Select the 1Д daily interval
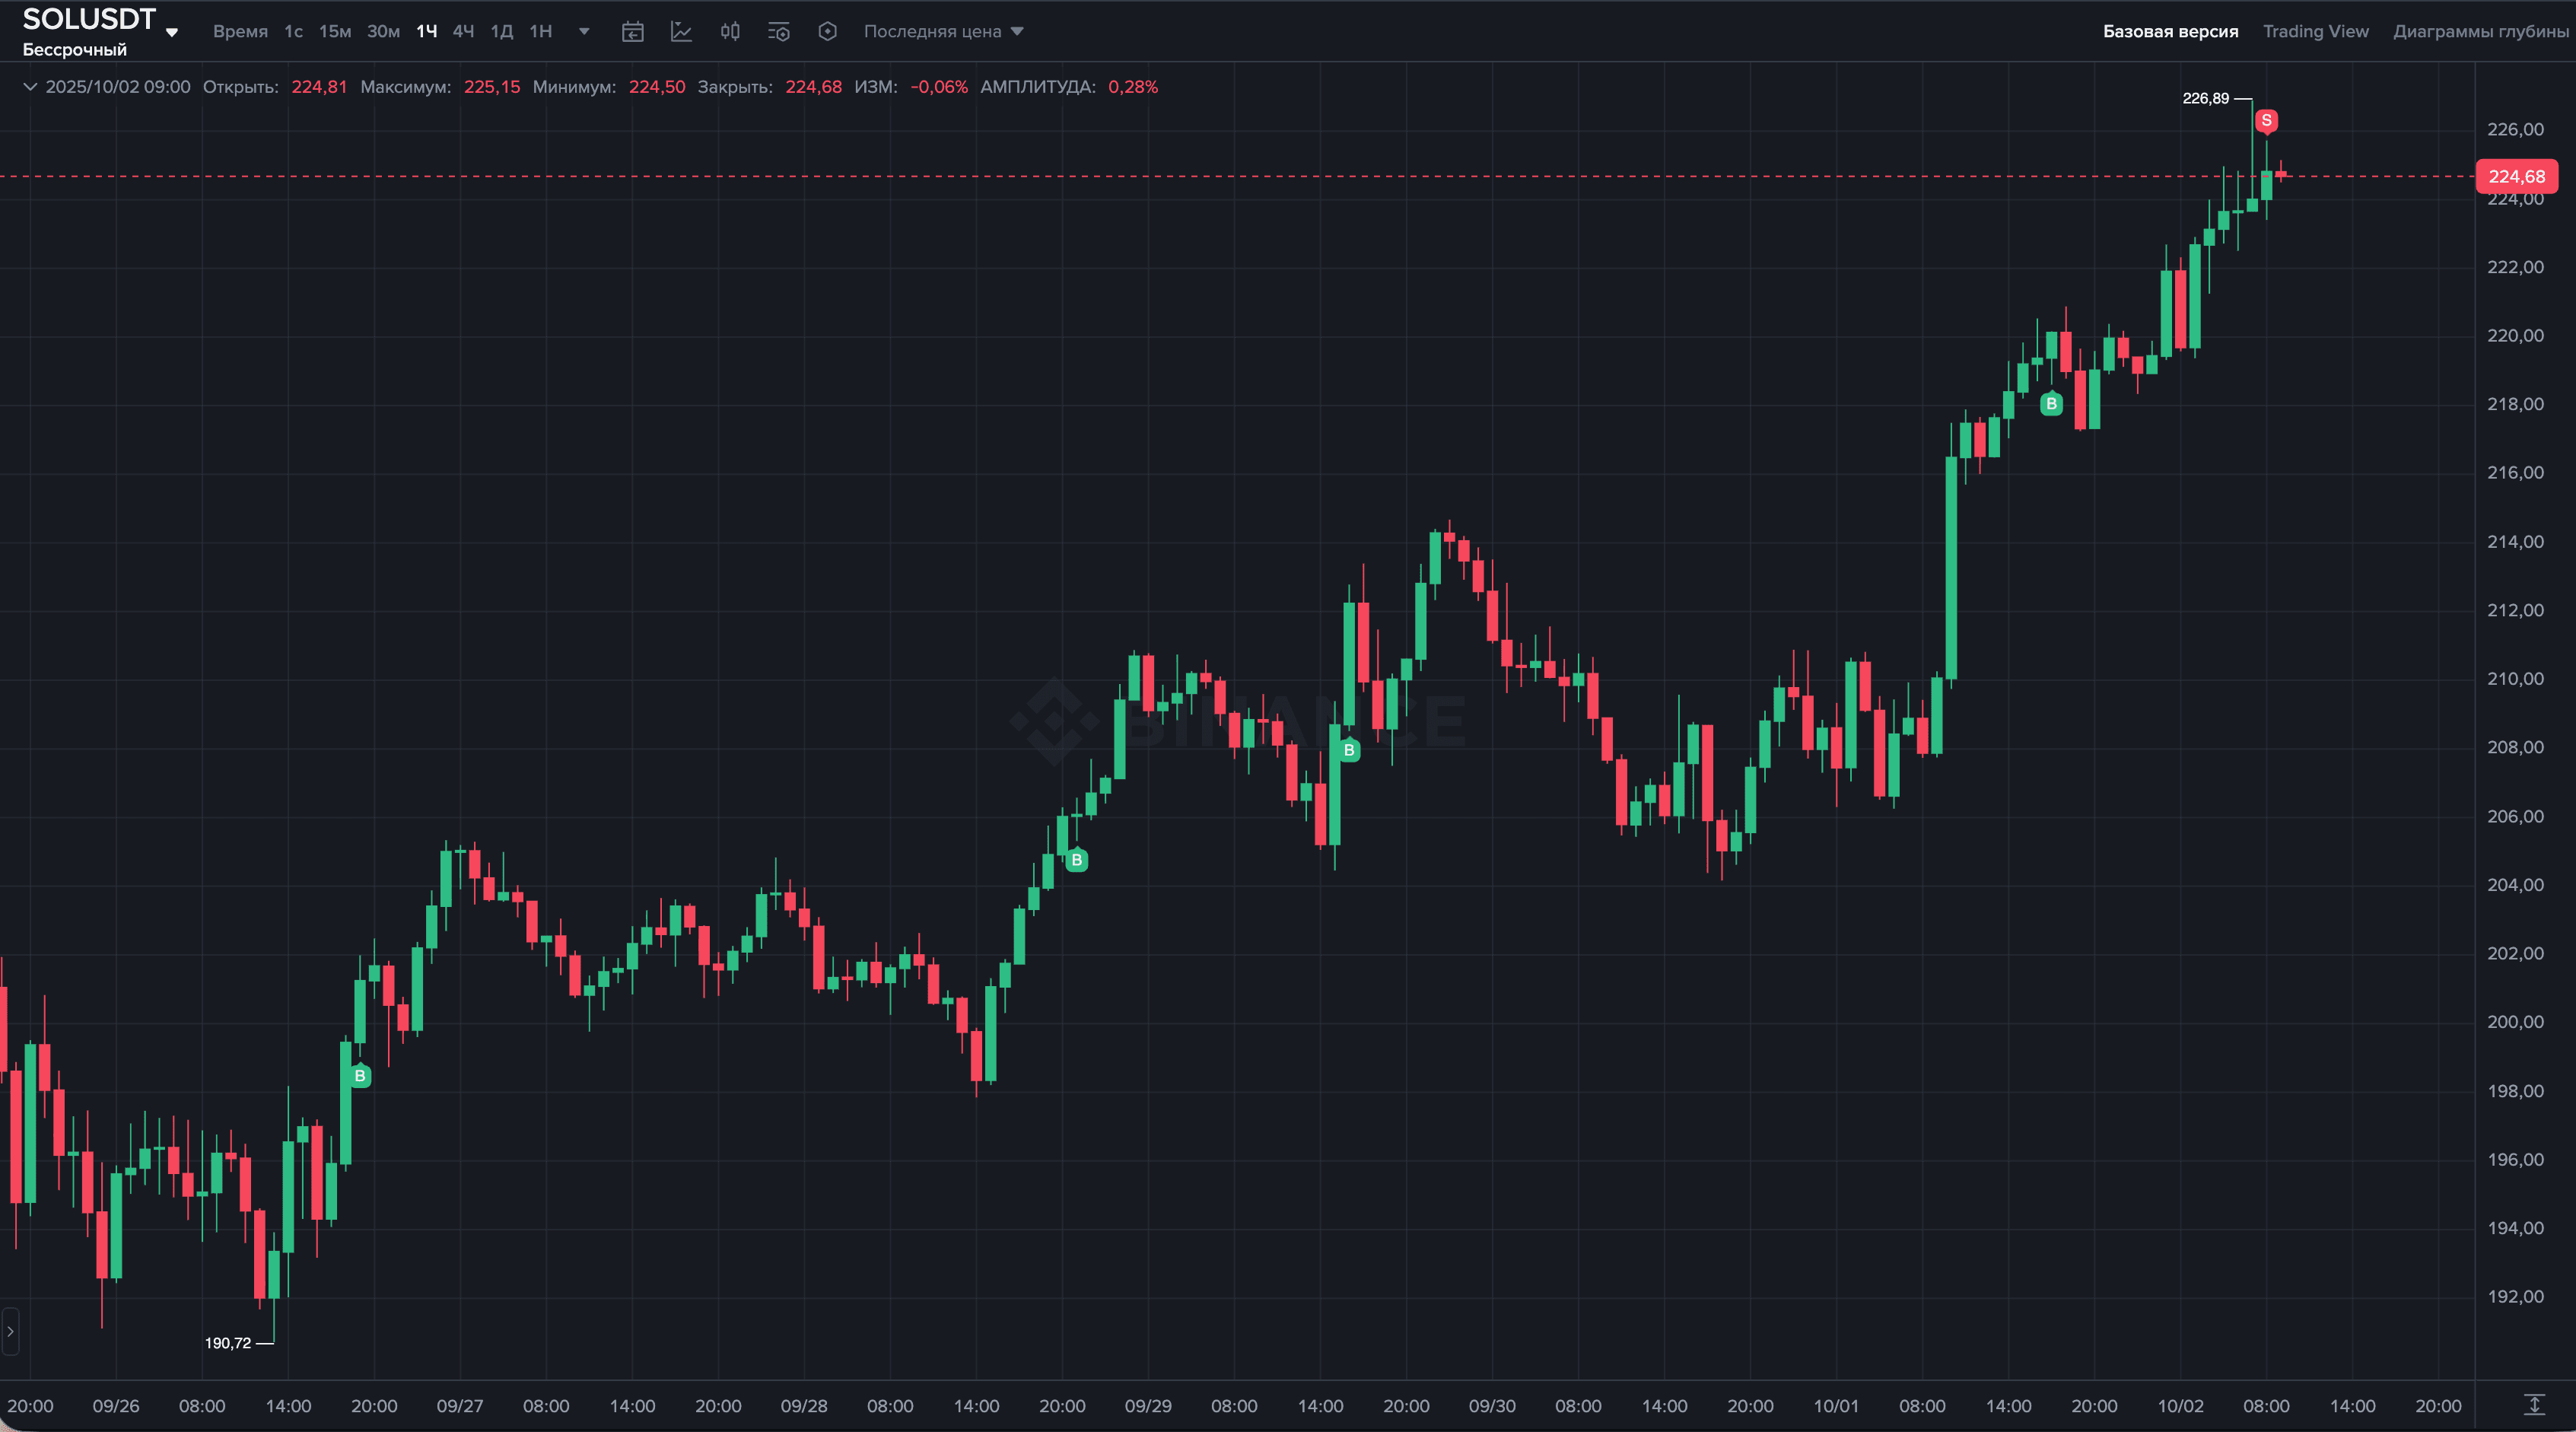 coord(501,32)
